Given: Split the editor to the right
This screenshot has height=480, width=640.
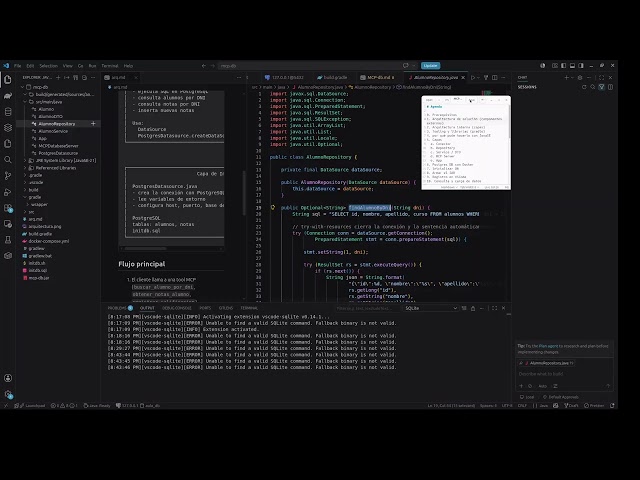Looking at the screenshot, I should coord(495,77).
